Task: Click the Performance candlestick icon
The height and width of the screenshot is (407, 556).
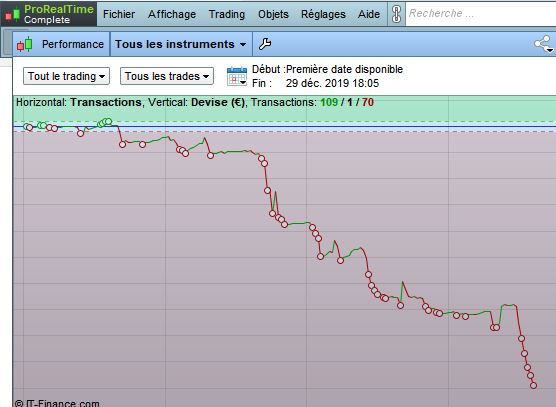Action: coord(24,44)
